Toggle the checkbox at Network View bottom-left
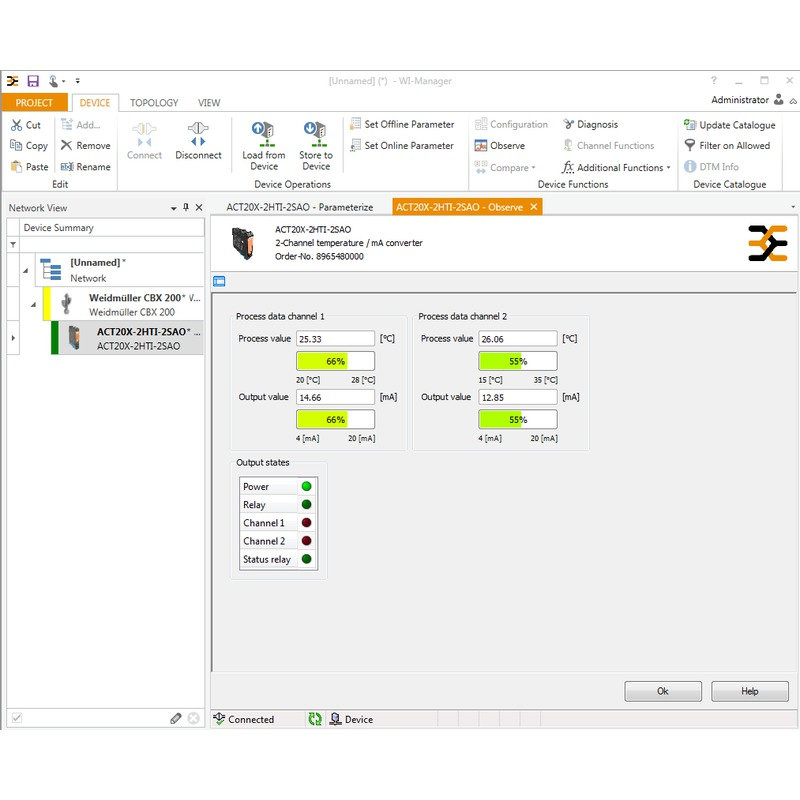Image resolution: width=800 pixels, height=800 pixels. pyautogui.click(x=17, y=718)
